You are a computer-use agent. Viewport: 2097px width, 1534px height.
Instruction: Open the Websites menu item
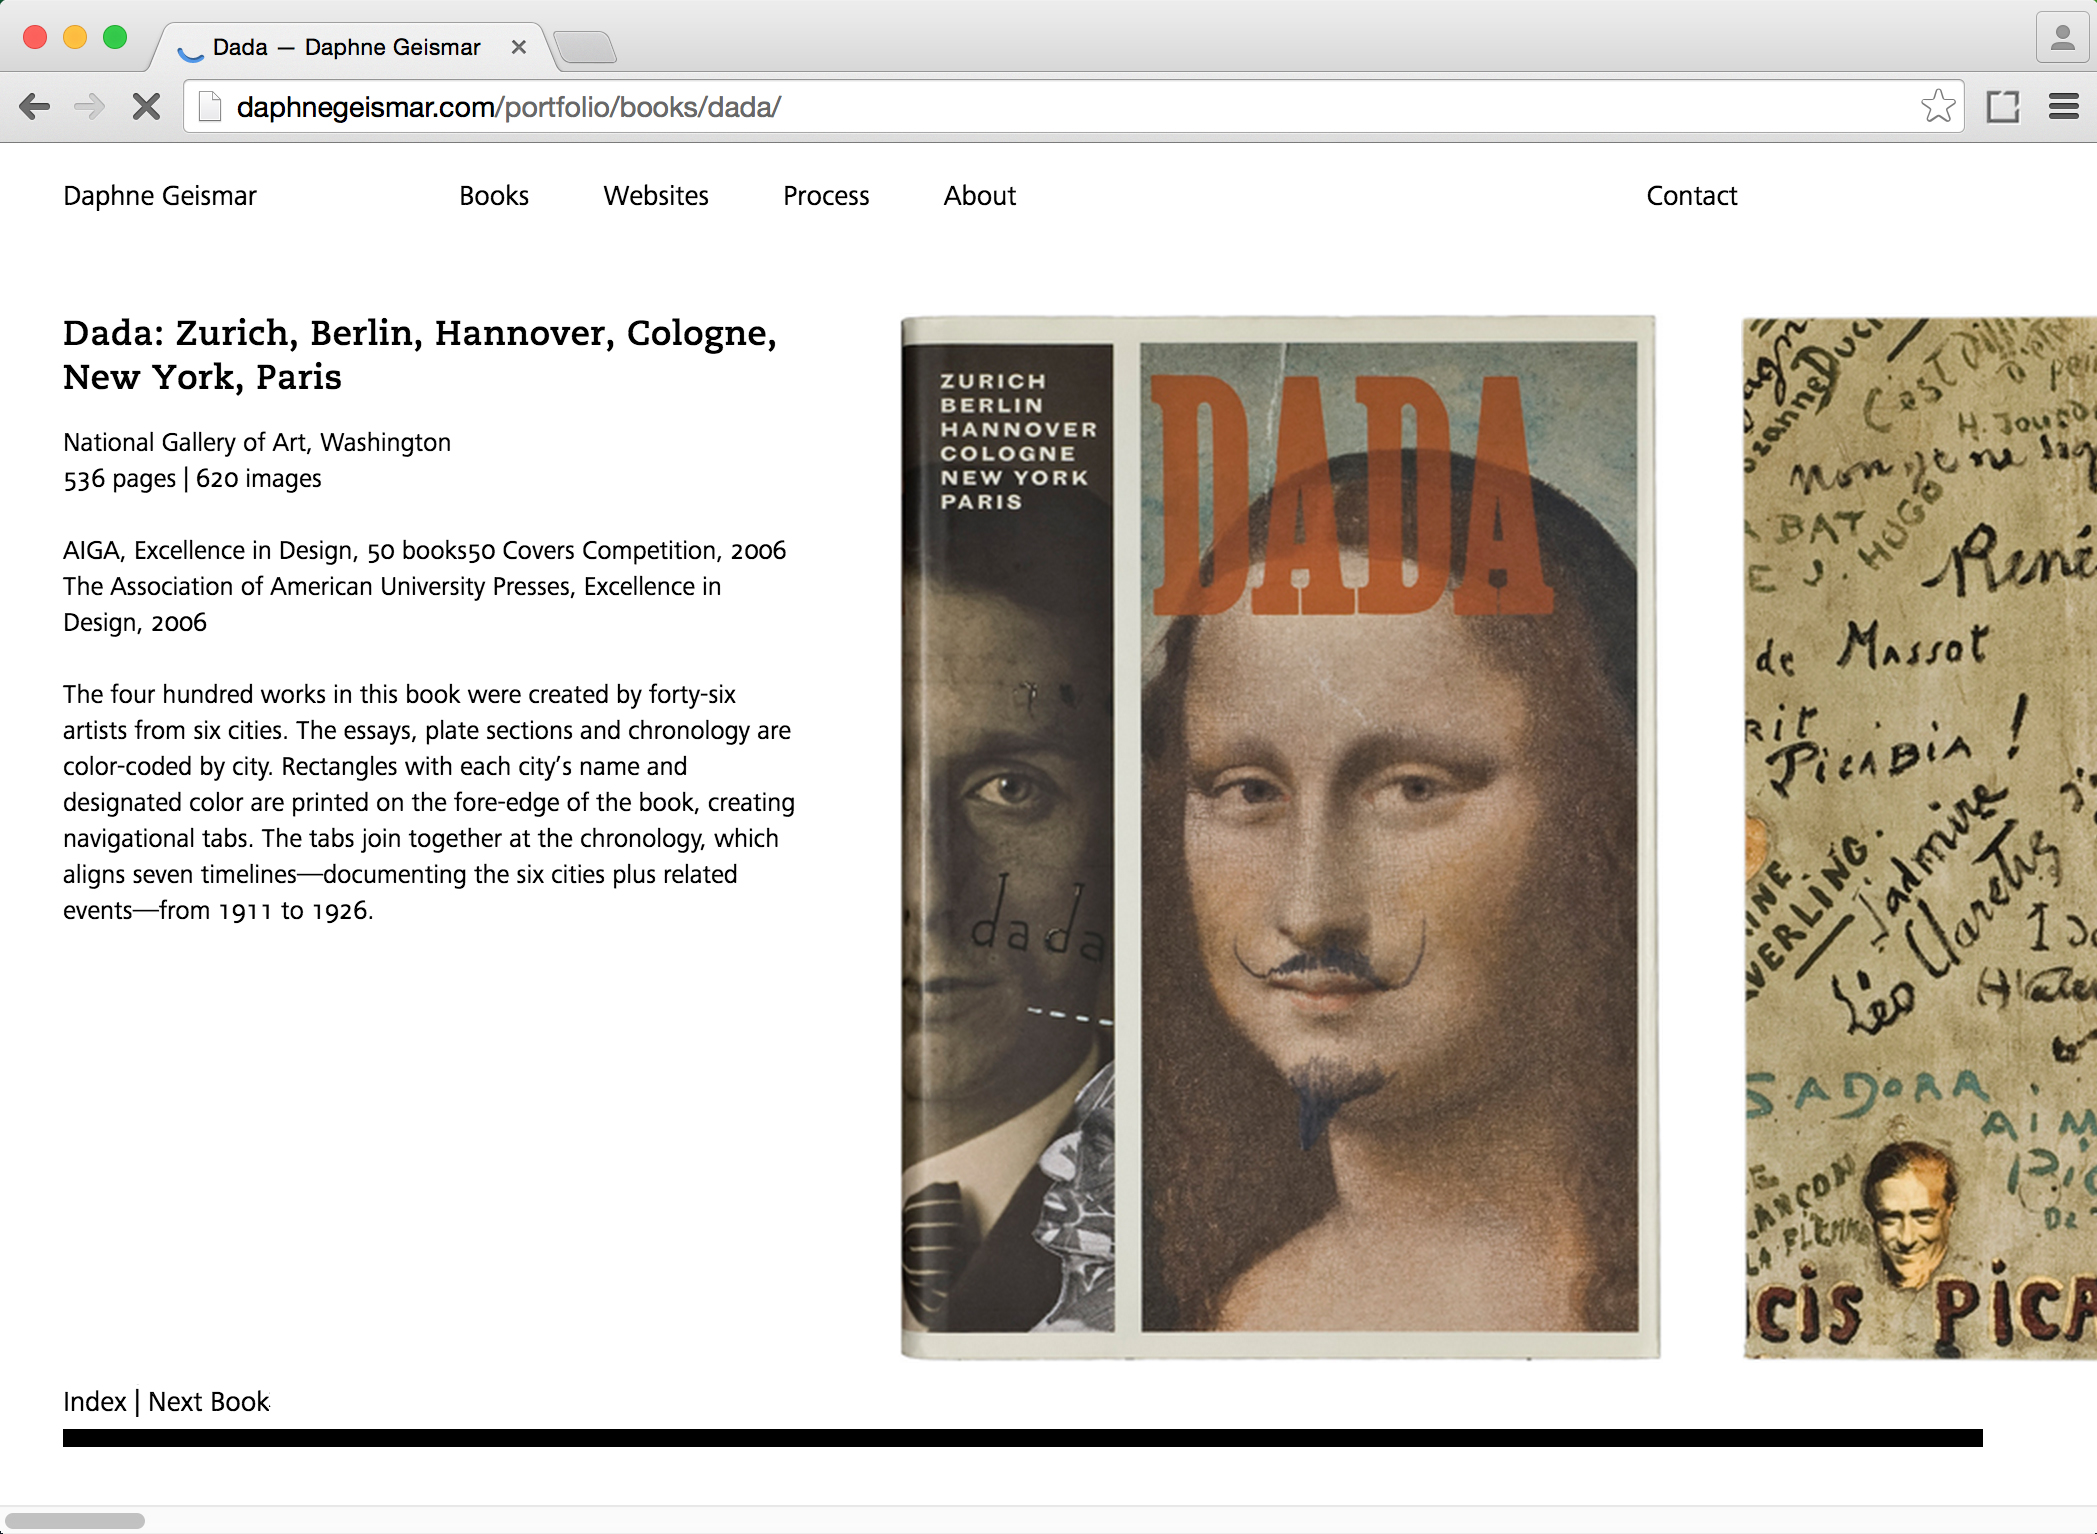click(x=656, y=196)
